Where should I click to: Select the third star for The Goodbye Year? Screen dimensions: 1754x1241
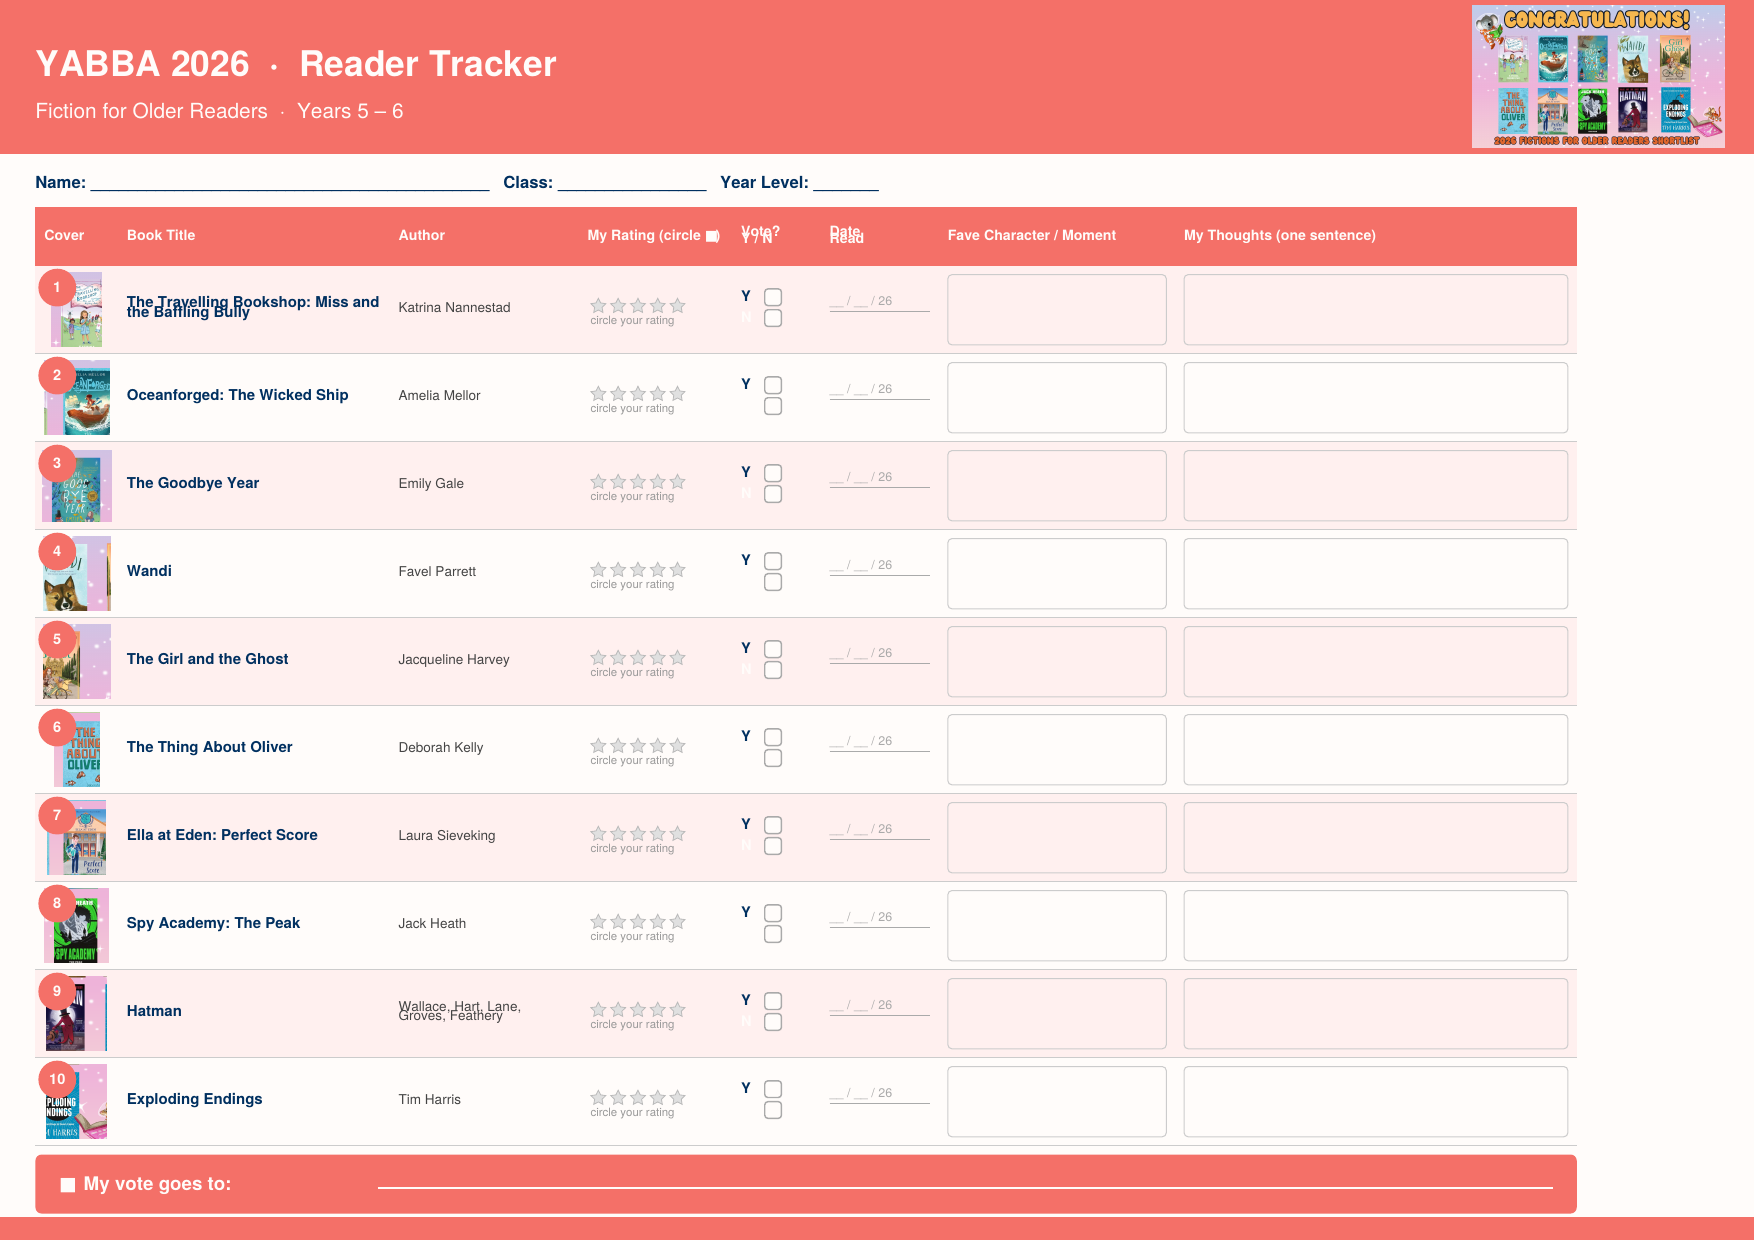(638, 482)
